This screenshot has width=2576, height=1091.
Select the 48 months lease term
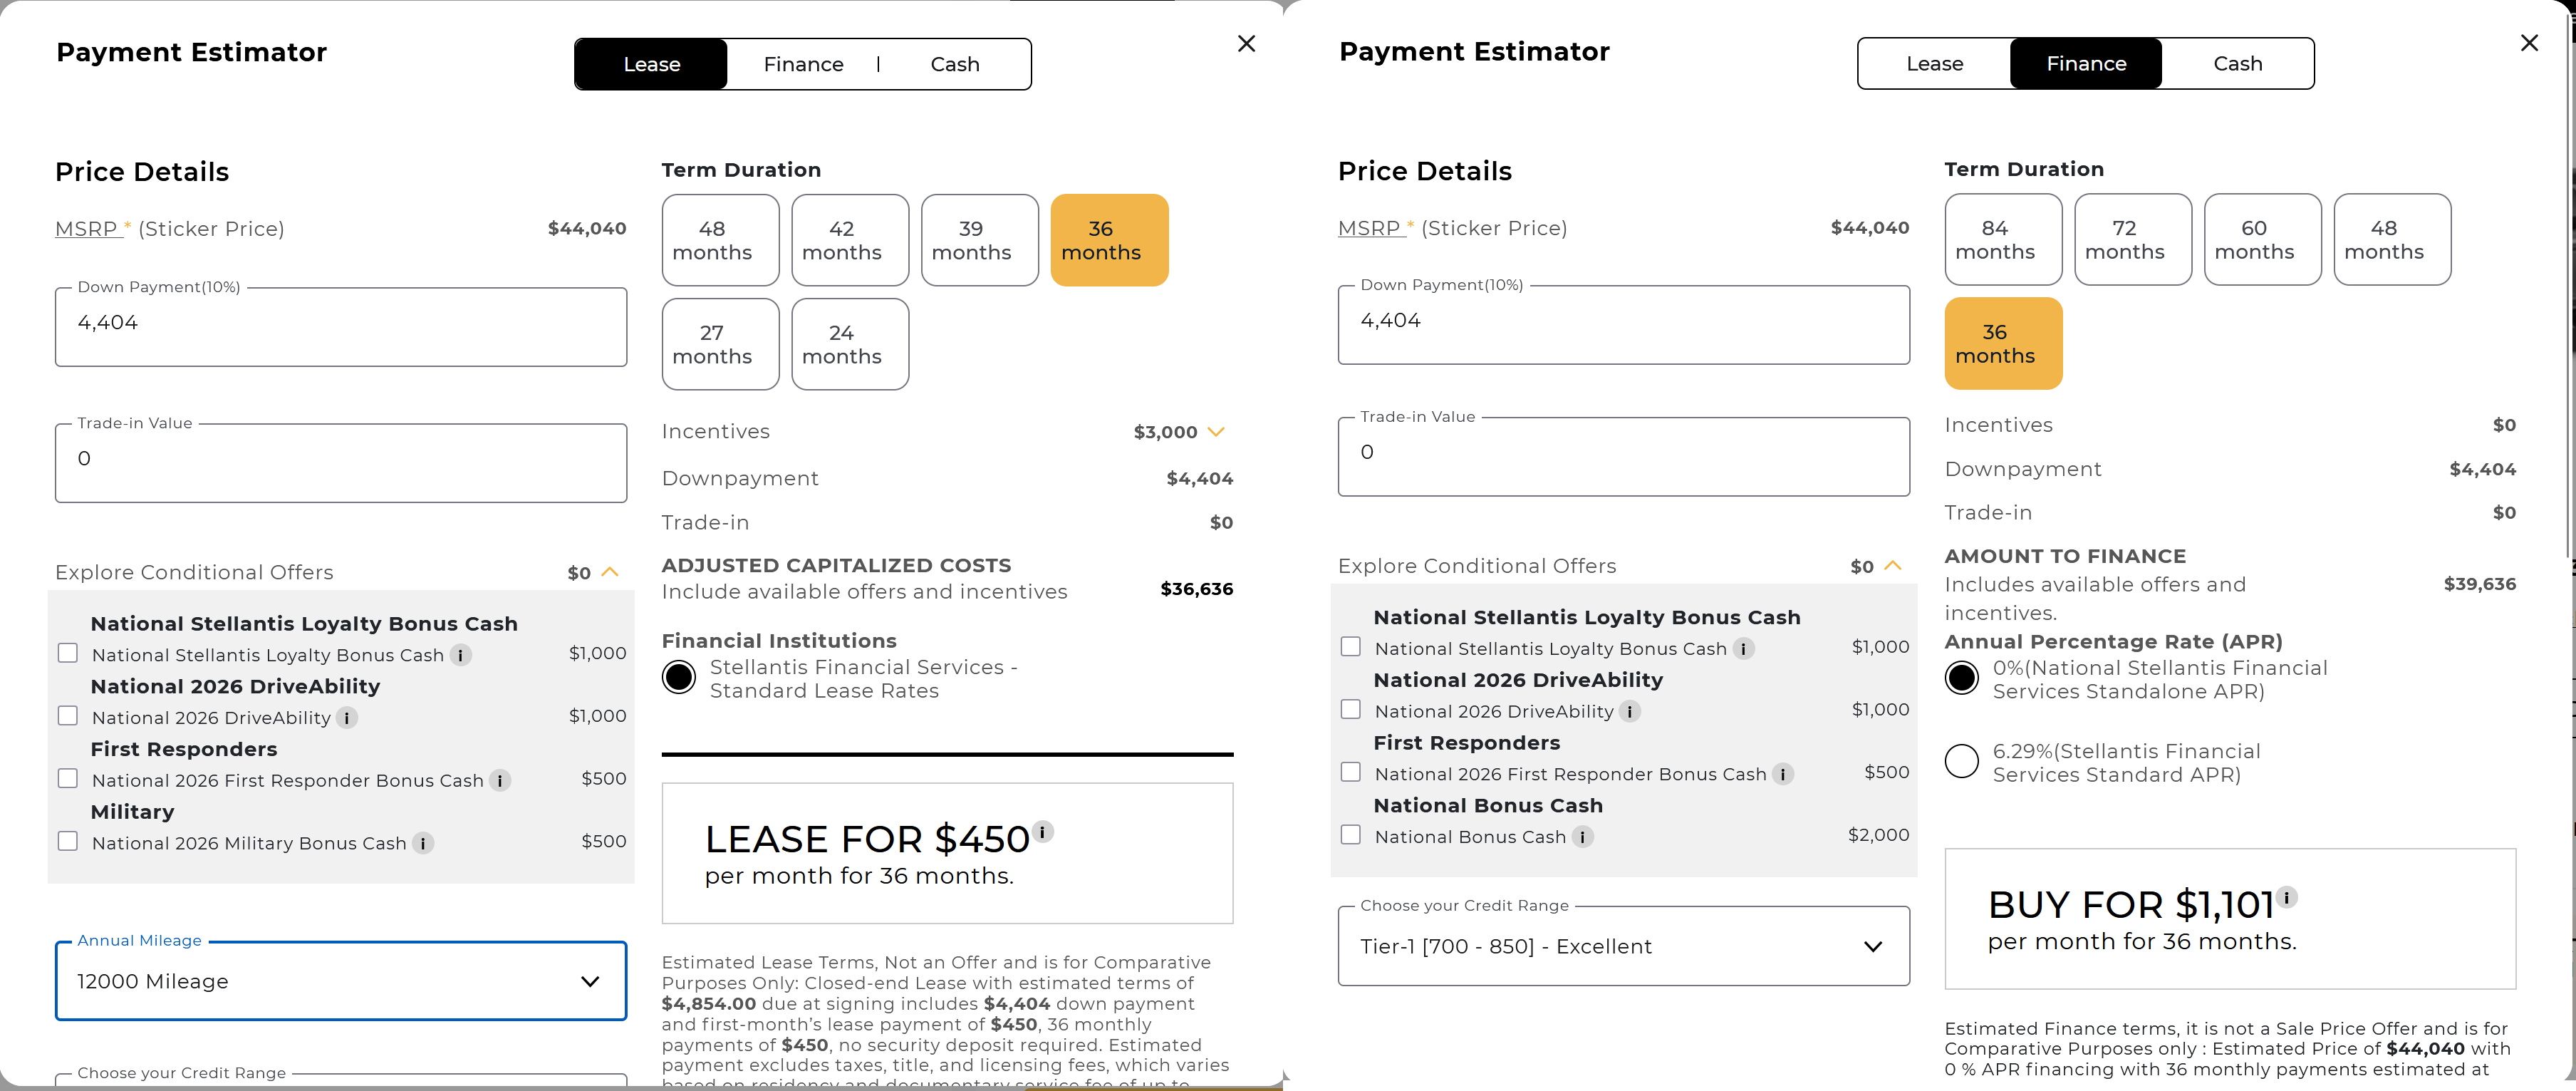[721, 240]
